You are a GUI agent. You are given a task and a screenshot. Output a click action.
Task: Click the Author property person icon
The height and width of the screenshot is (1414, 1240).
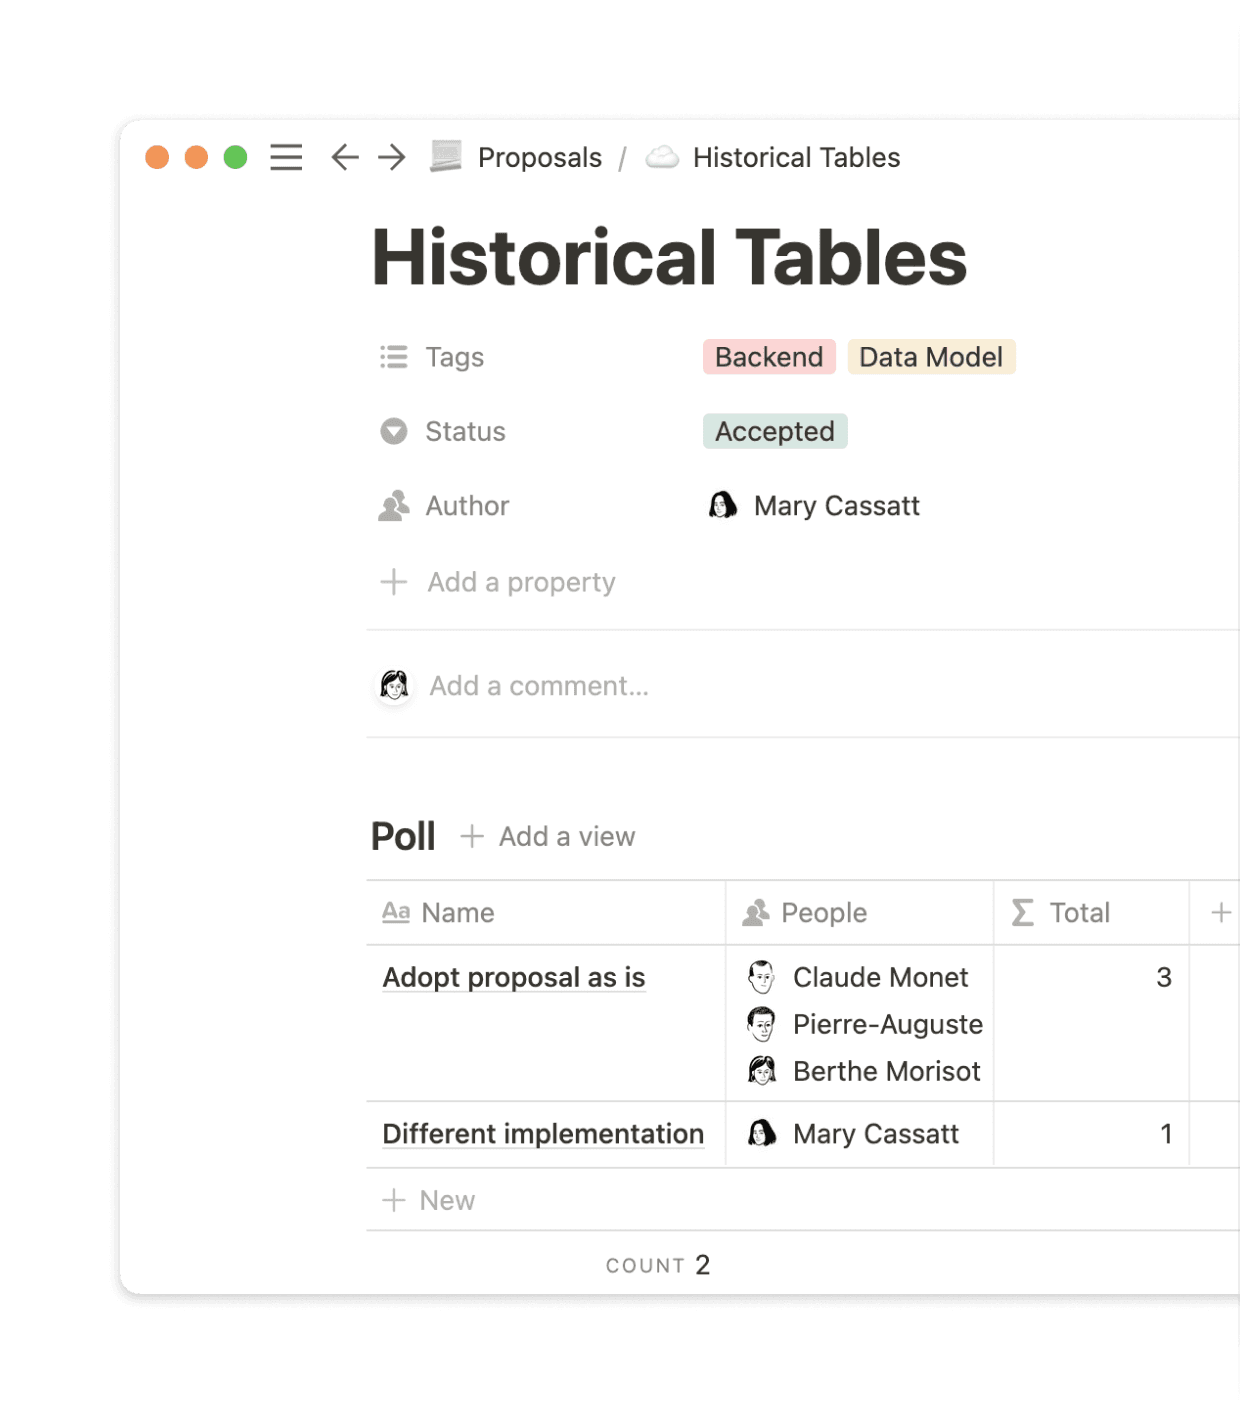(x=393, y=506)
